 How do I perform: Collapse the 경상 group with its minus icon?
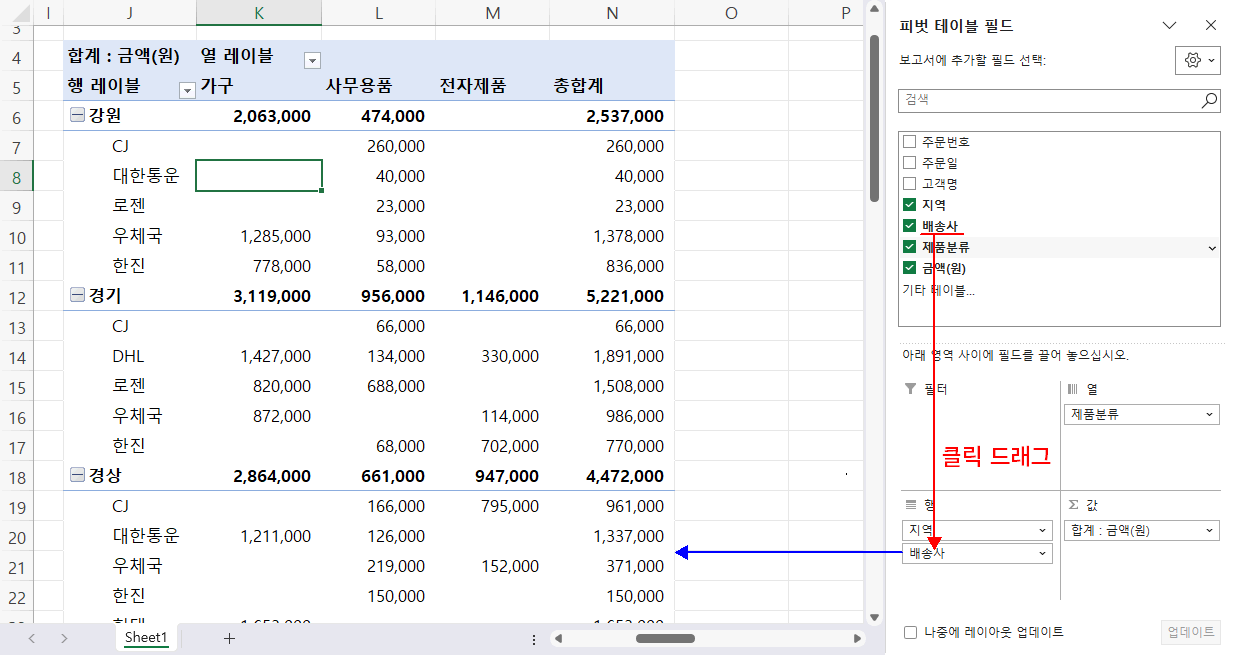click(78, 475)
